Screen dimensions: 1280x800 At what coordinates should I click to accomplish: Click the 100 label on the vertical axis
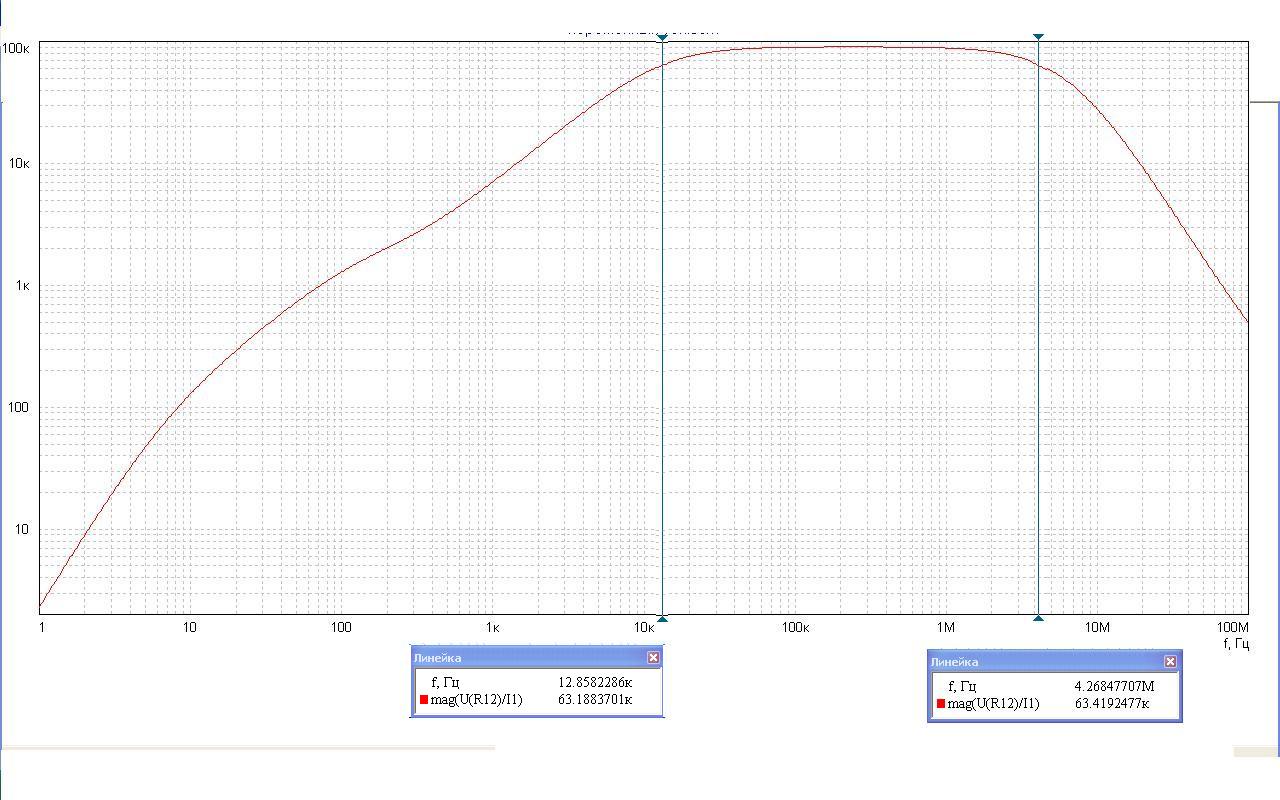tap(20, 408)
